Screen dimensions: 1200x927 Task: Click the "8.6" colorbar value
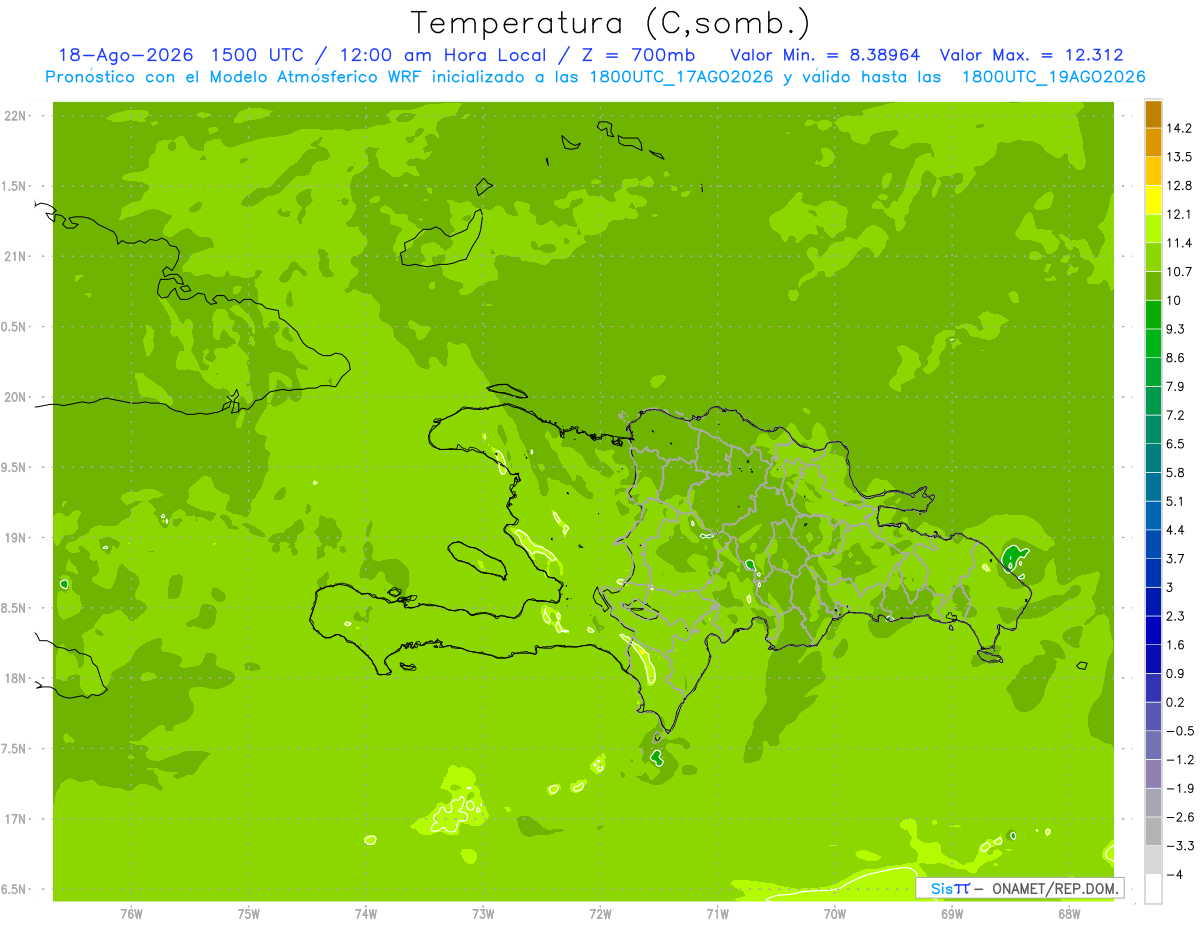coord(1176,357)
